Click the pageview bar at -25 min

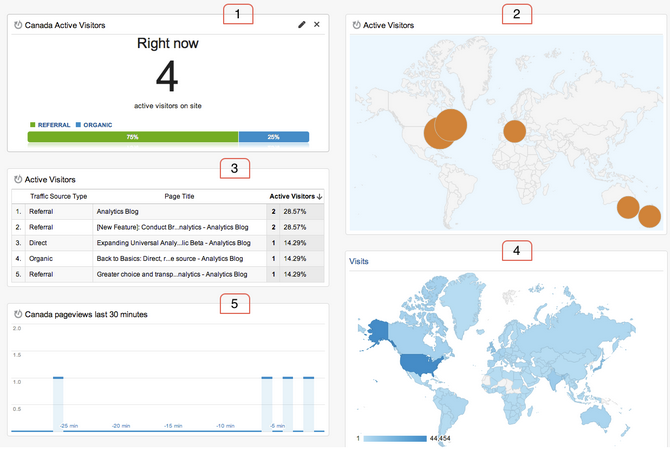coord(58,403)
